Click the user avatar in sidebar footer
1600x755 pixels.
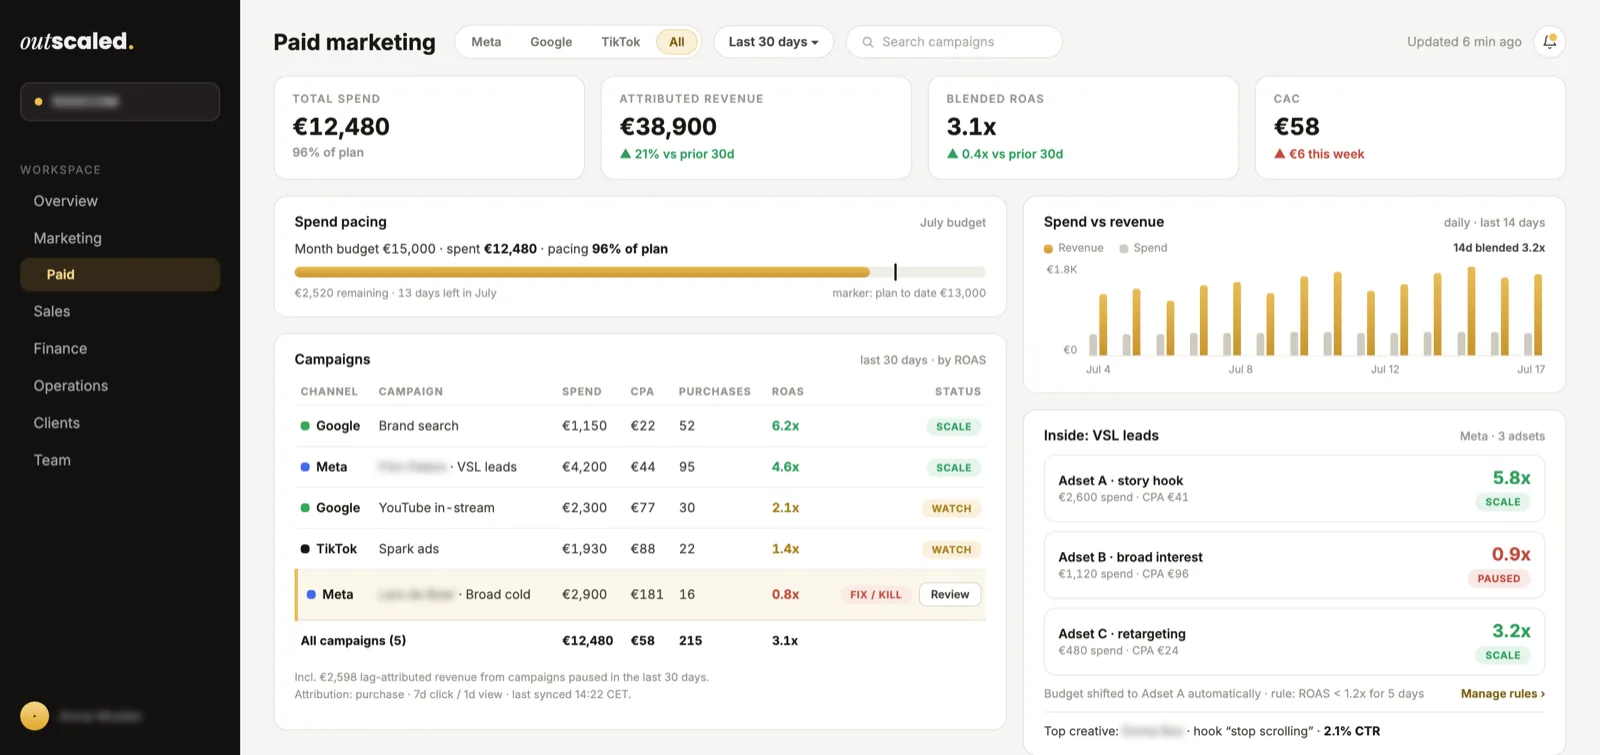34,716
